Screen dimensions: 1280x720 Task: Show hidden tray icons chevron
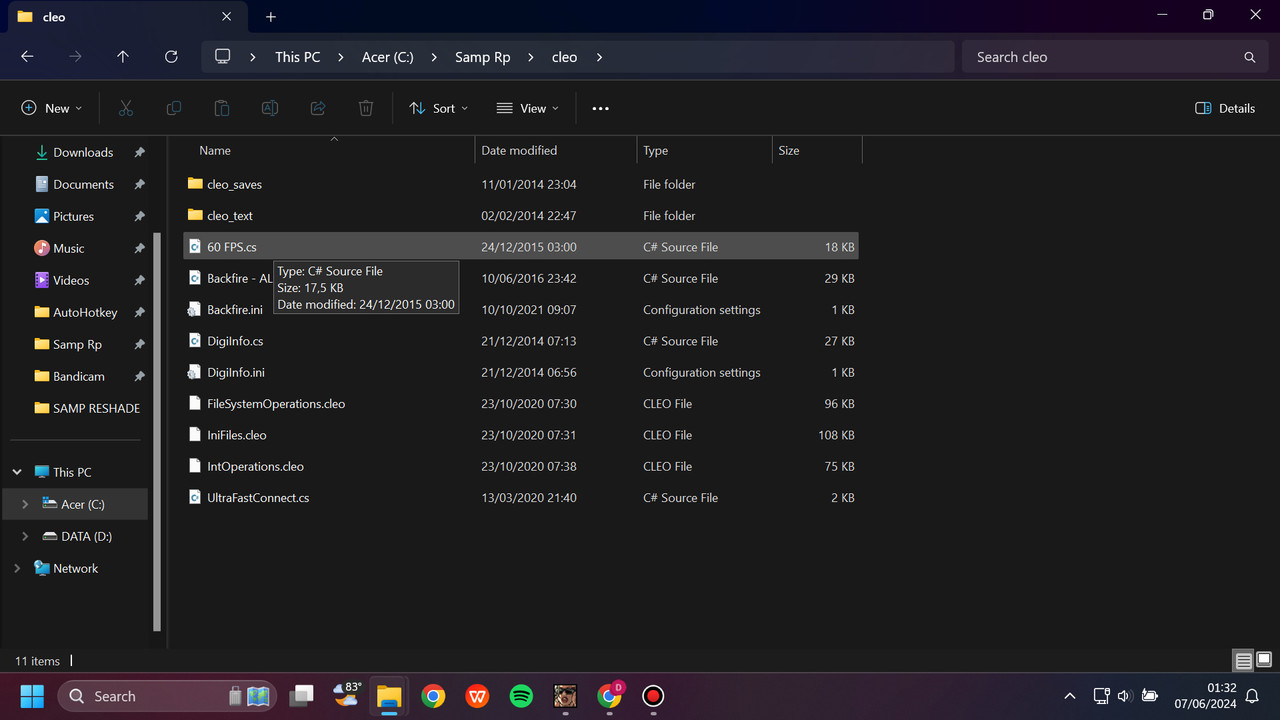(x=1070, y=696)
